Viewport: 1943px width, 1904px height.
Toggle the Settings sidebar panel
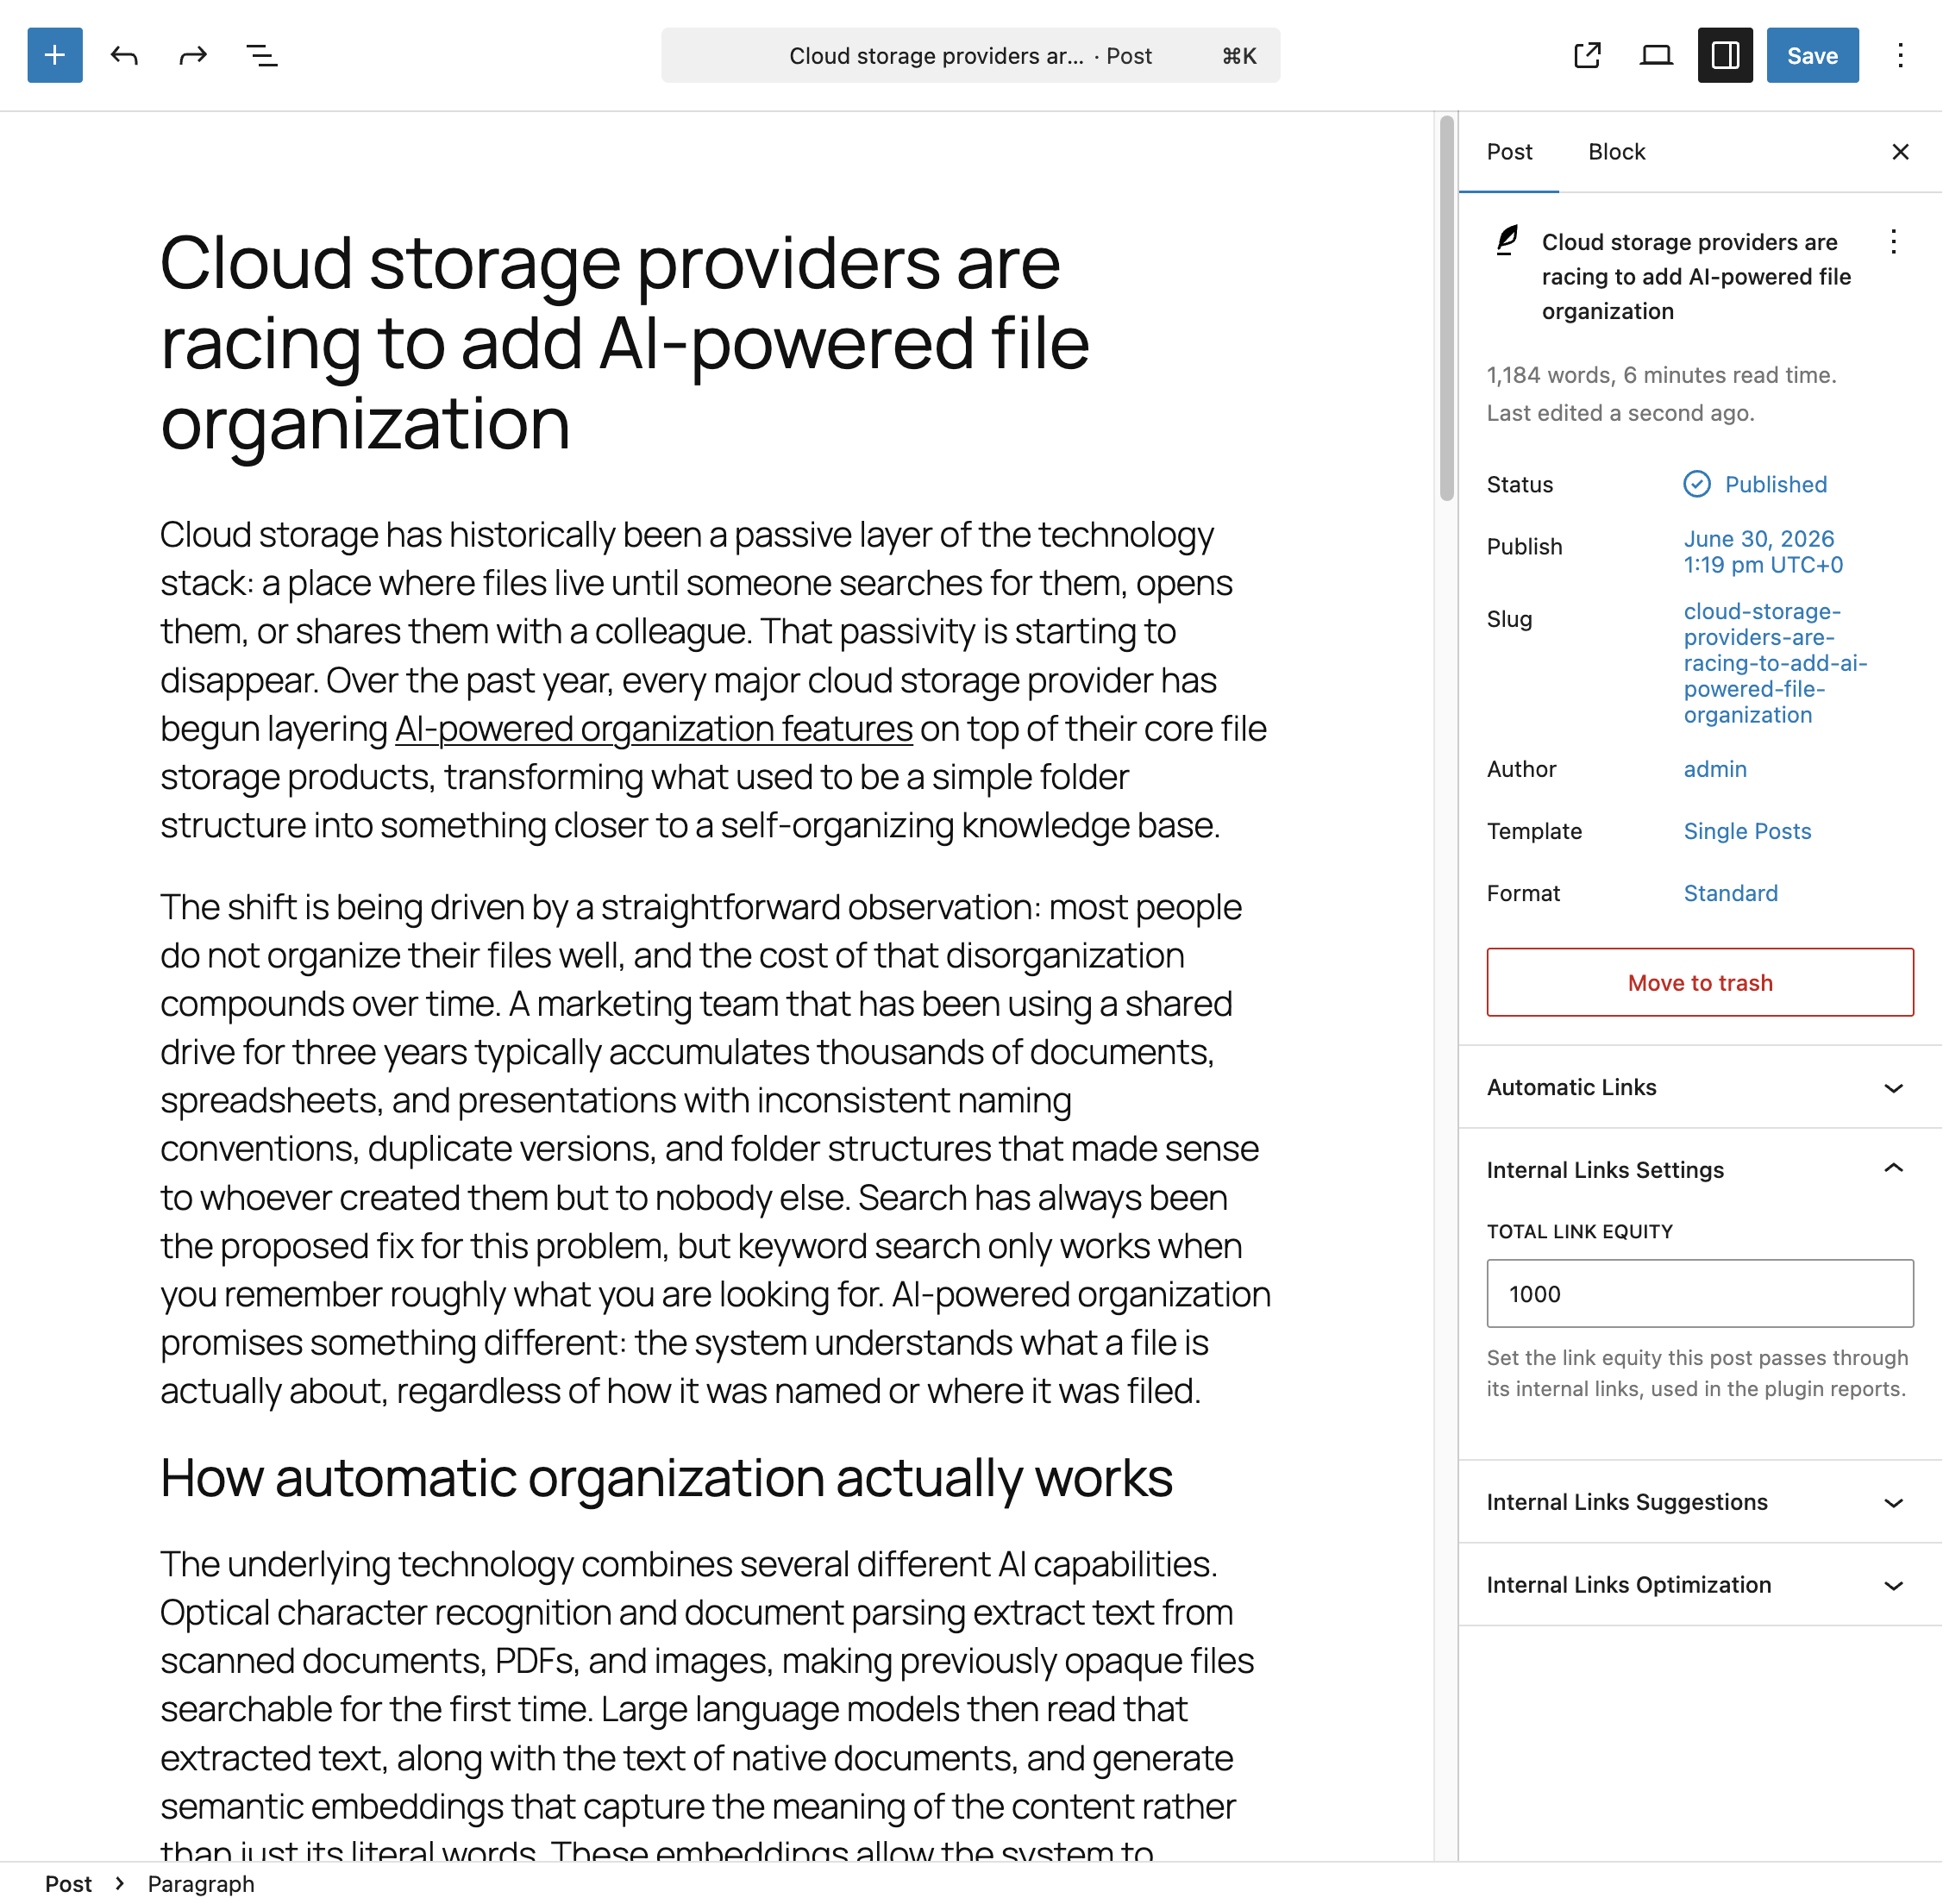pos(1725,55)
